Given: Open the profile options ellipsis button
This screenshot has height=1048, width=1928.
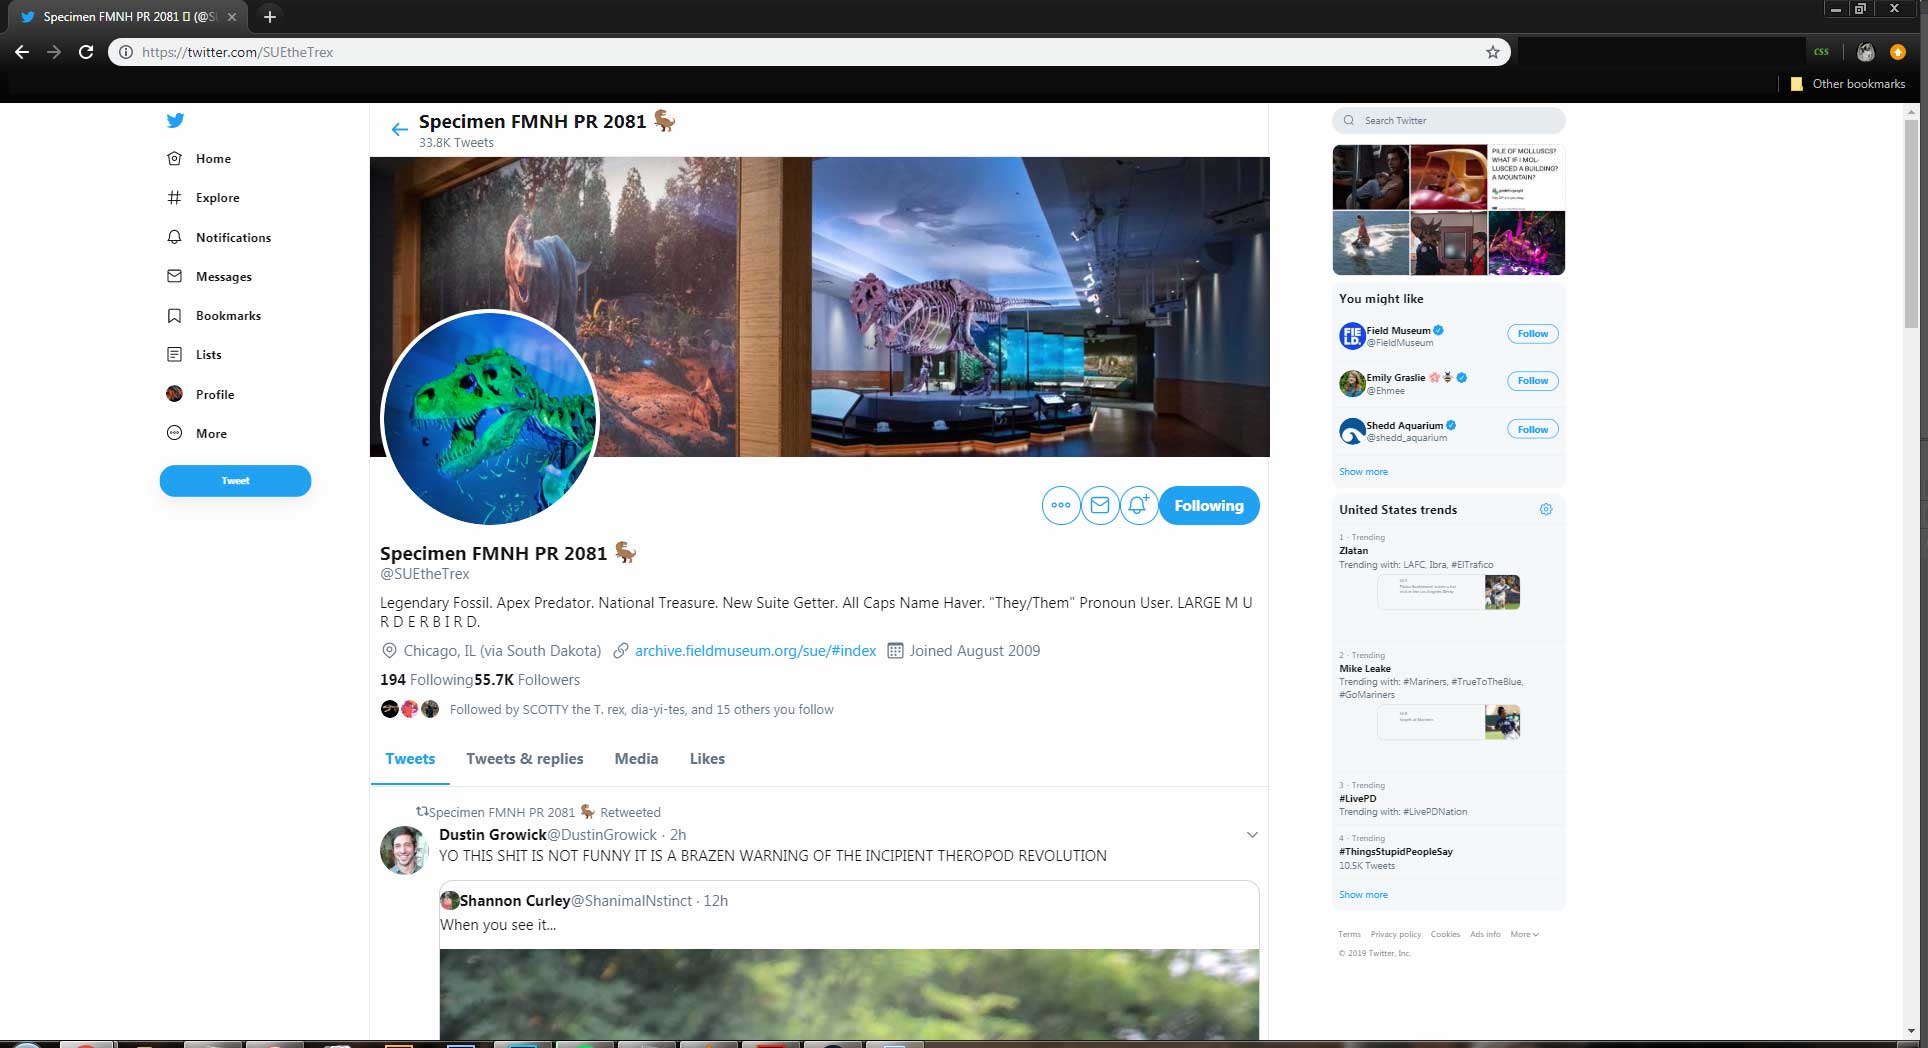Looking at the screenshot, I should click(1061, 505).
